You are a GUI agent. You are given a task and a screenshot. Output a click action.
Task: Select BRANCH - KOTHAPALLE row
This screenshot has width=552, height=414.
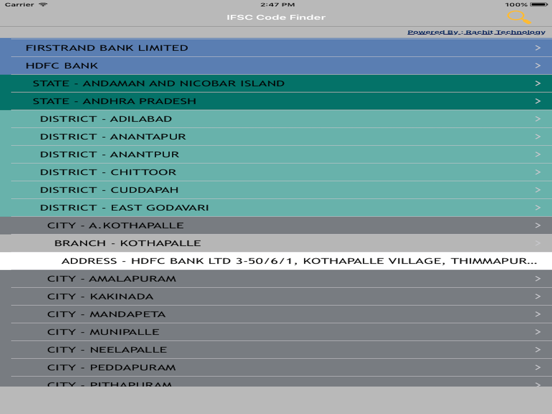pyautogui.click(x=276, y=243)
